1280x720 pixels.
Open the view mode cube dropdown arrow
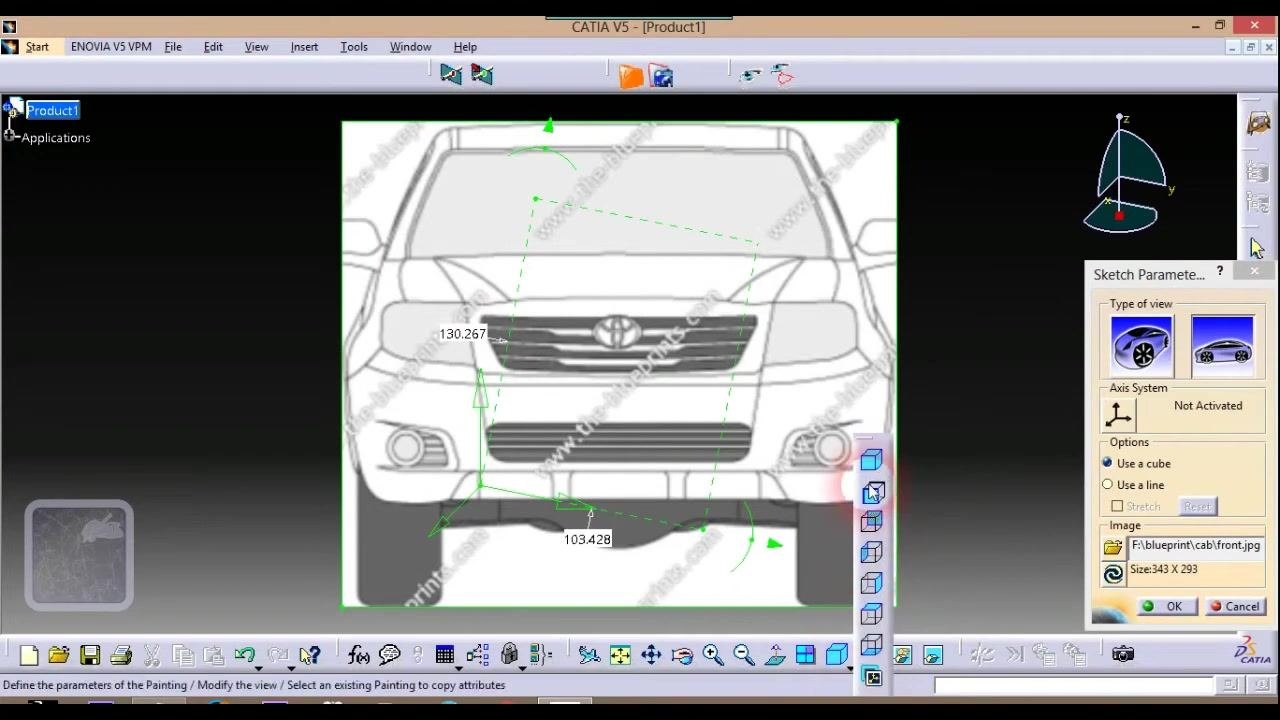click(849, 667)
